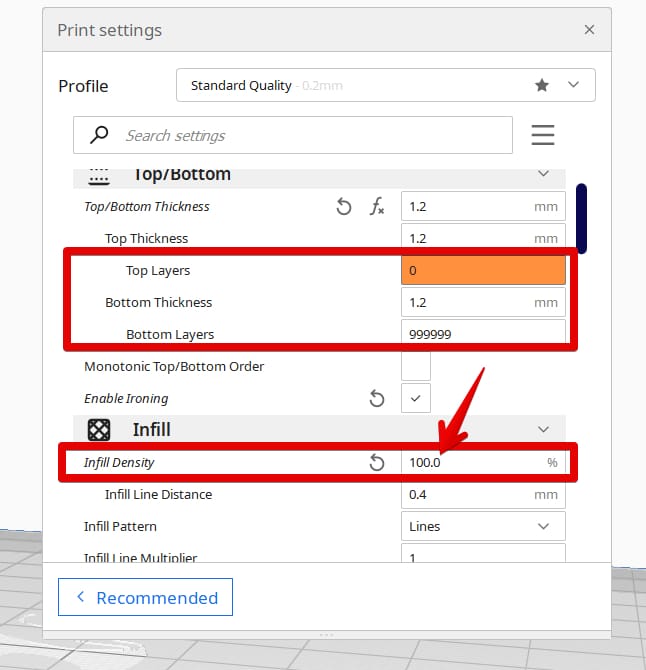The image size is (646, 670).
Task: Click the Bottom Layers setting label
Action: click(x=170, y=334)
